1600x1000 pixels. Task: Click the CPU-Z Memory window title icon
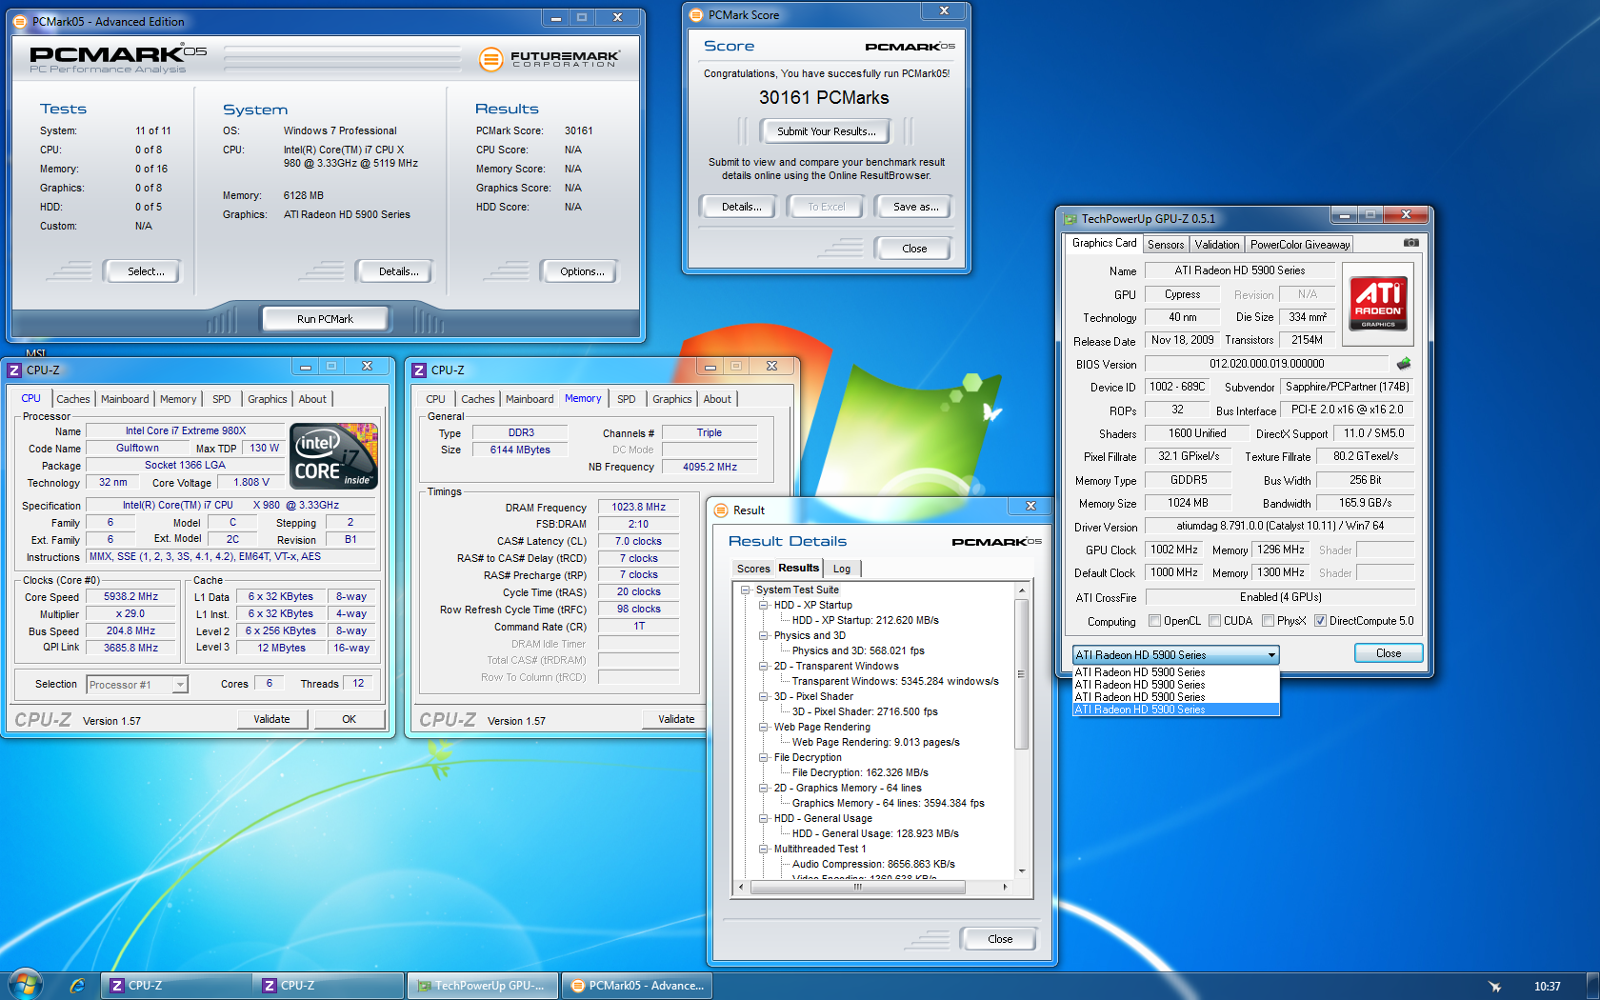point(419,370)
